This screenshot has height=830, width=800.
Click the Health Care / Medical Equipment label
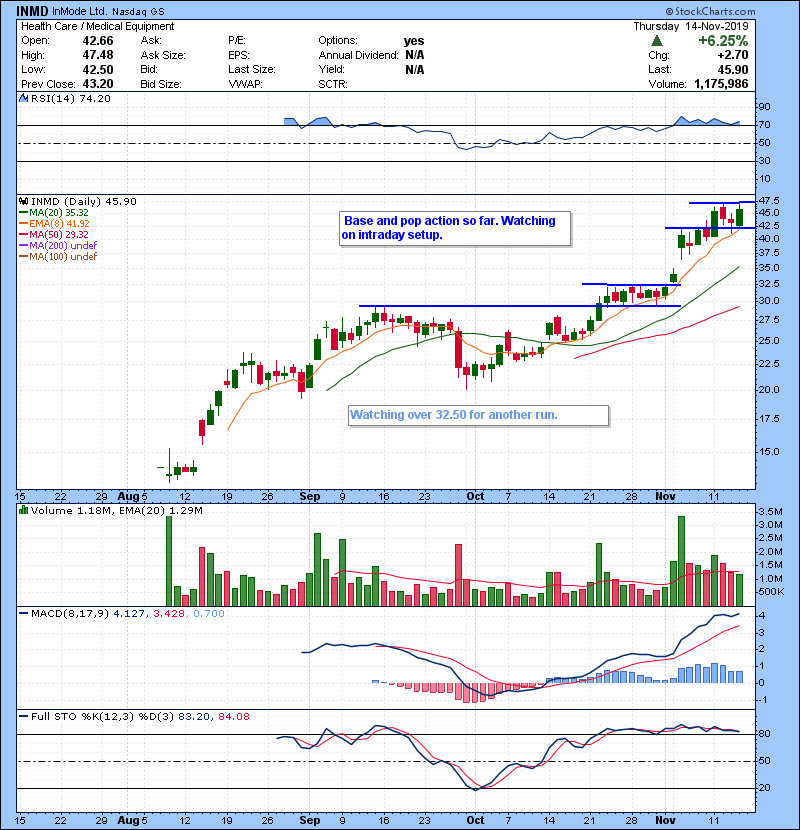coord(97,26)
